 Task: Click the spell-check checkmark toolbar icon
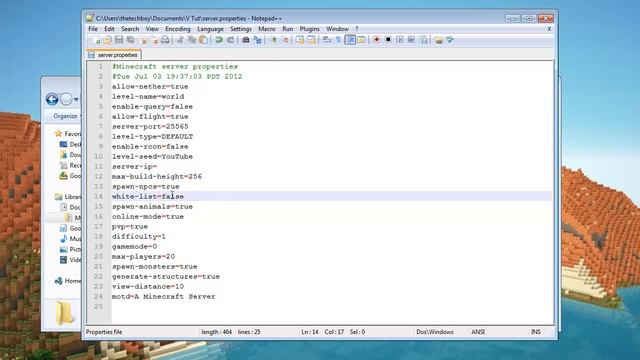click(x=450, y=40)
